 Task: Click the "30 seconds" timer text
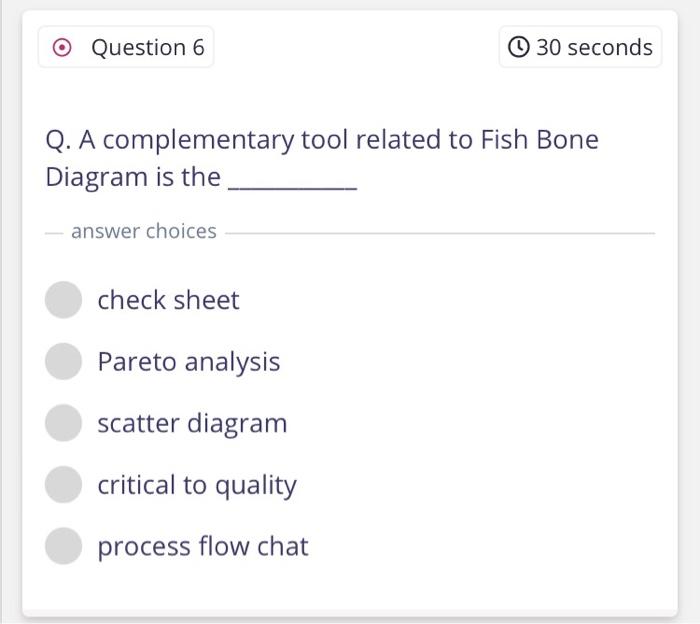pyautogui.click(x=594, y=48)
